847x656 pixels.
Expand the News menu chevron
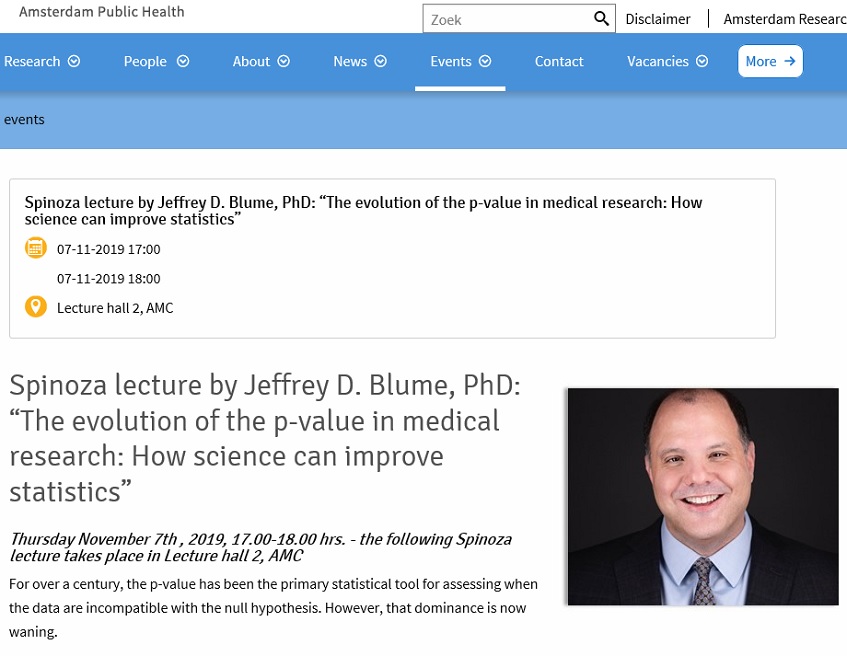[x=381, y=61]
